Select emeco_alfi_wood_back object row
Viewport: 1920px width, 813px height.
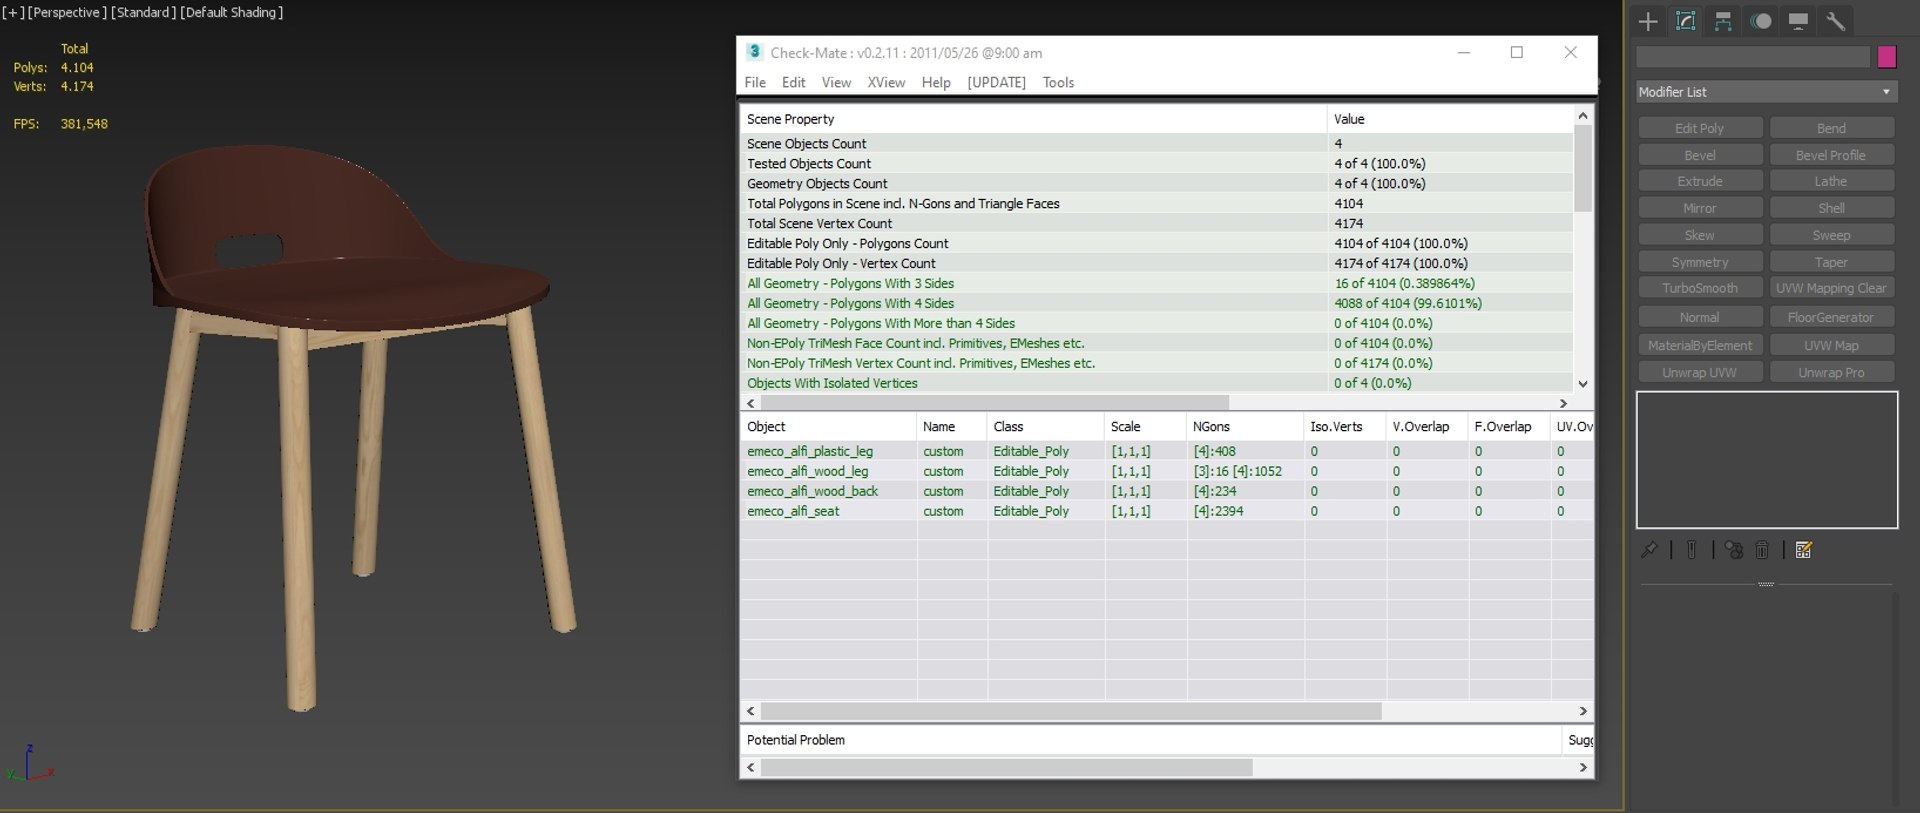point(1166,491)
